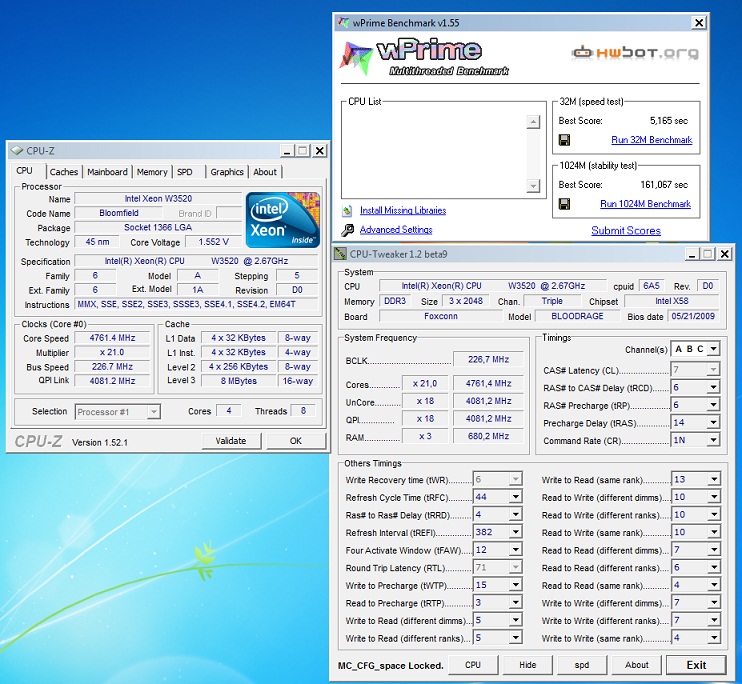Click the Bios date 05/21/2009 field
Image resolution: width=742 pixels, height=684 pixels.
693,316
